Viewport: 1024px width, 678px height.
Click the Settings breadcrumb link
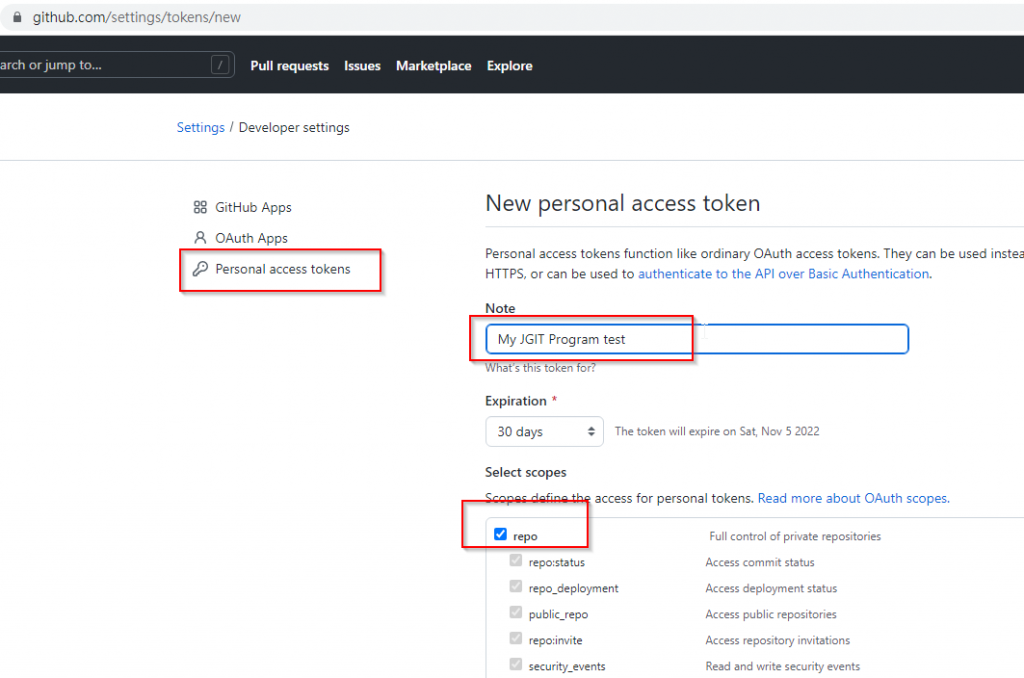(200, 127)
